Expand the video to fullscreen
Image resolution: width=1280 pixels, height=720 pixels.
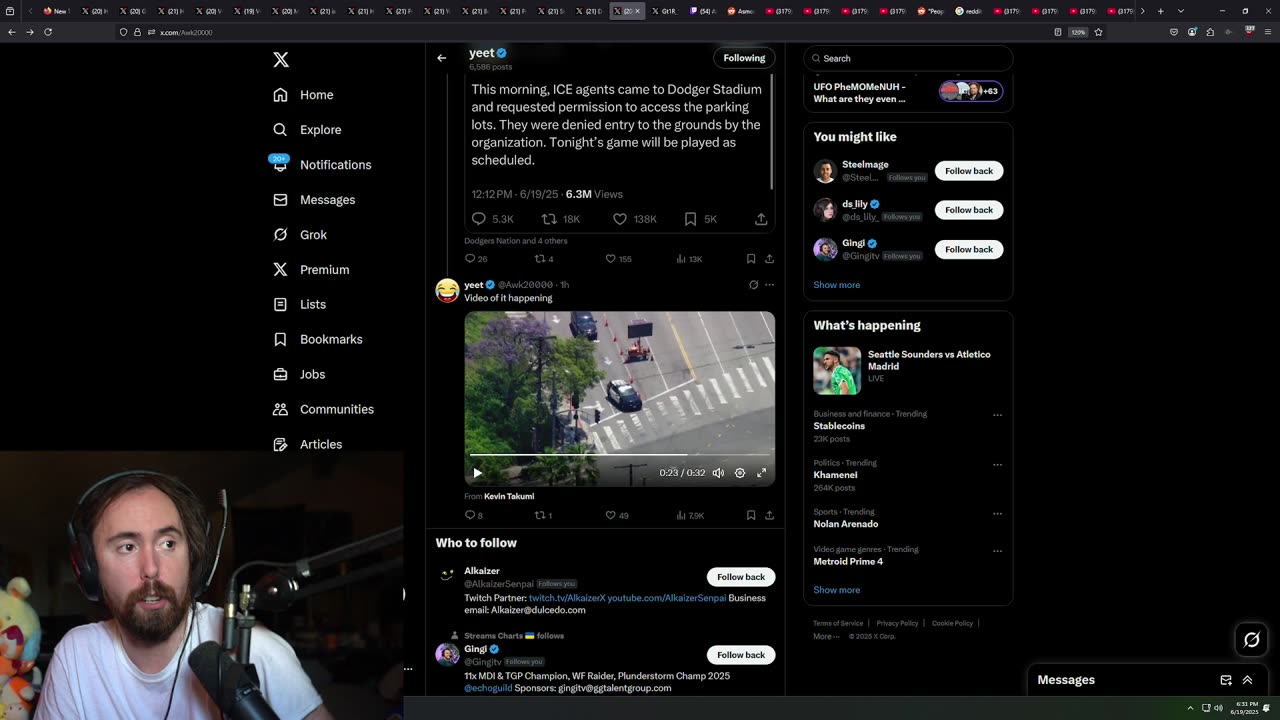pyautogui.click(x=761, y=473)
